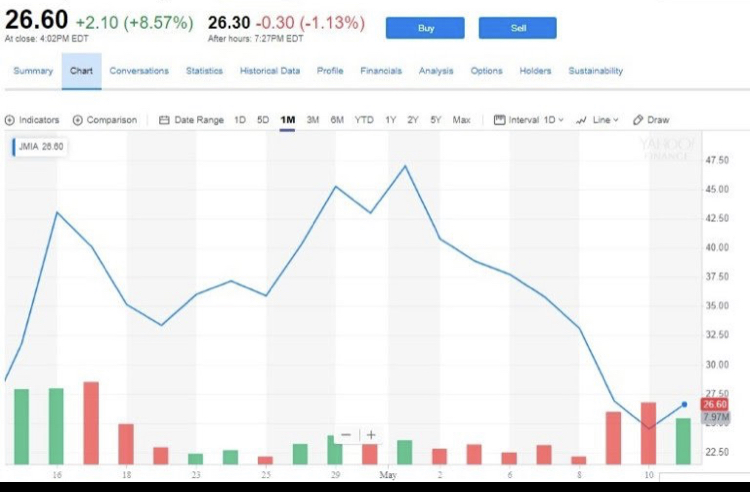Select the Max time range option

point(462,120)
